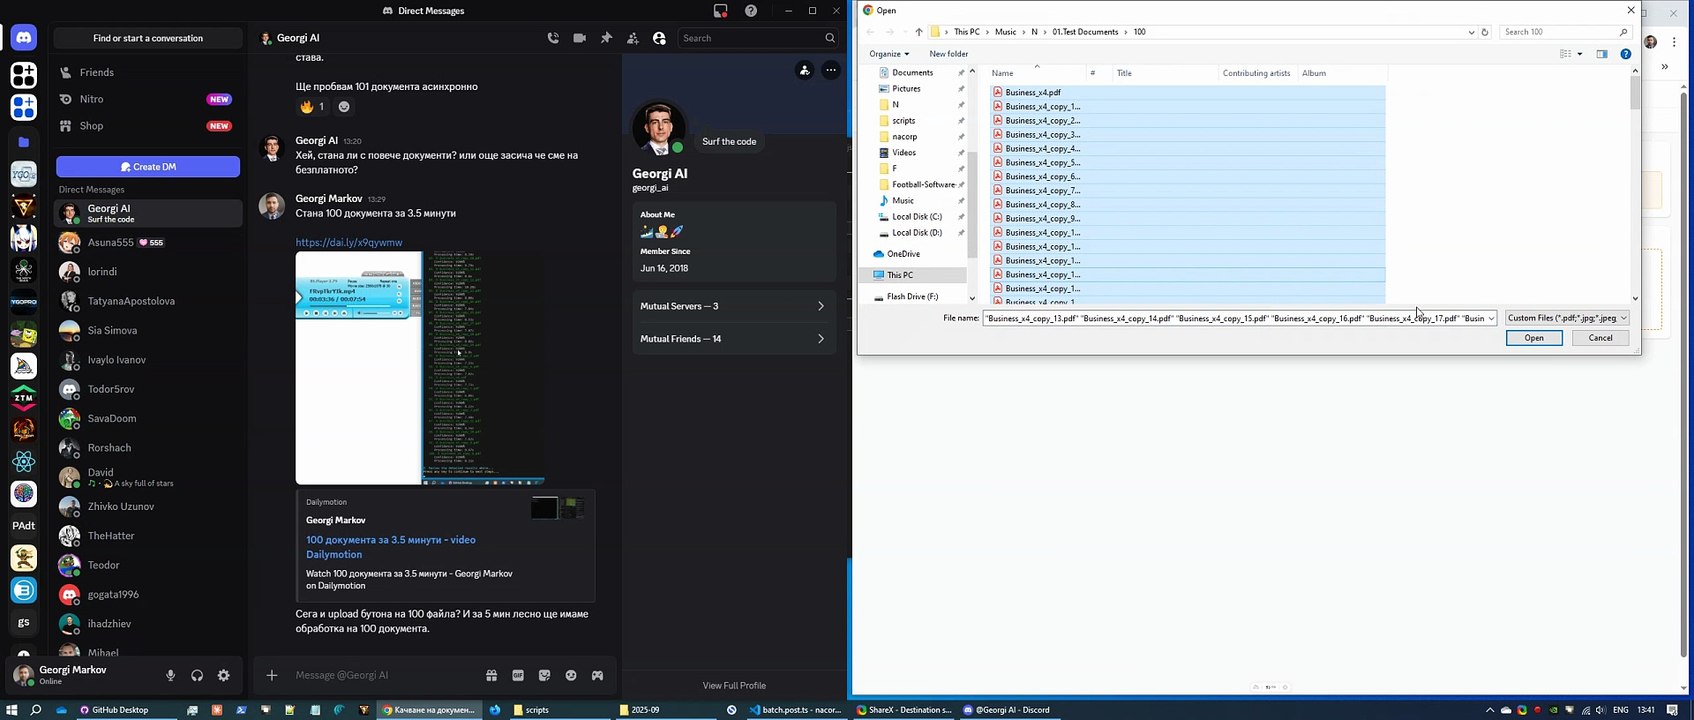1694x720 pixels.
Task: Sort by Contributing artists column
Action: click(1256, 73)
